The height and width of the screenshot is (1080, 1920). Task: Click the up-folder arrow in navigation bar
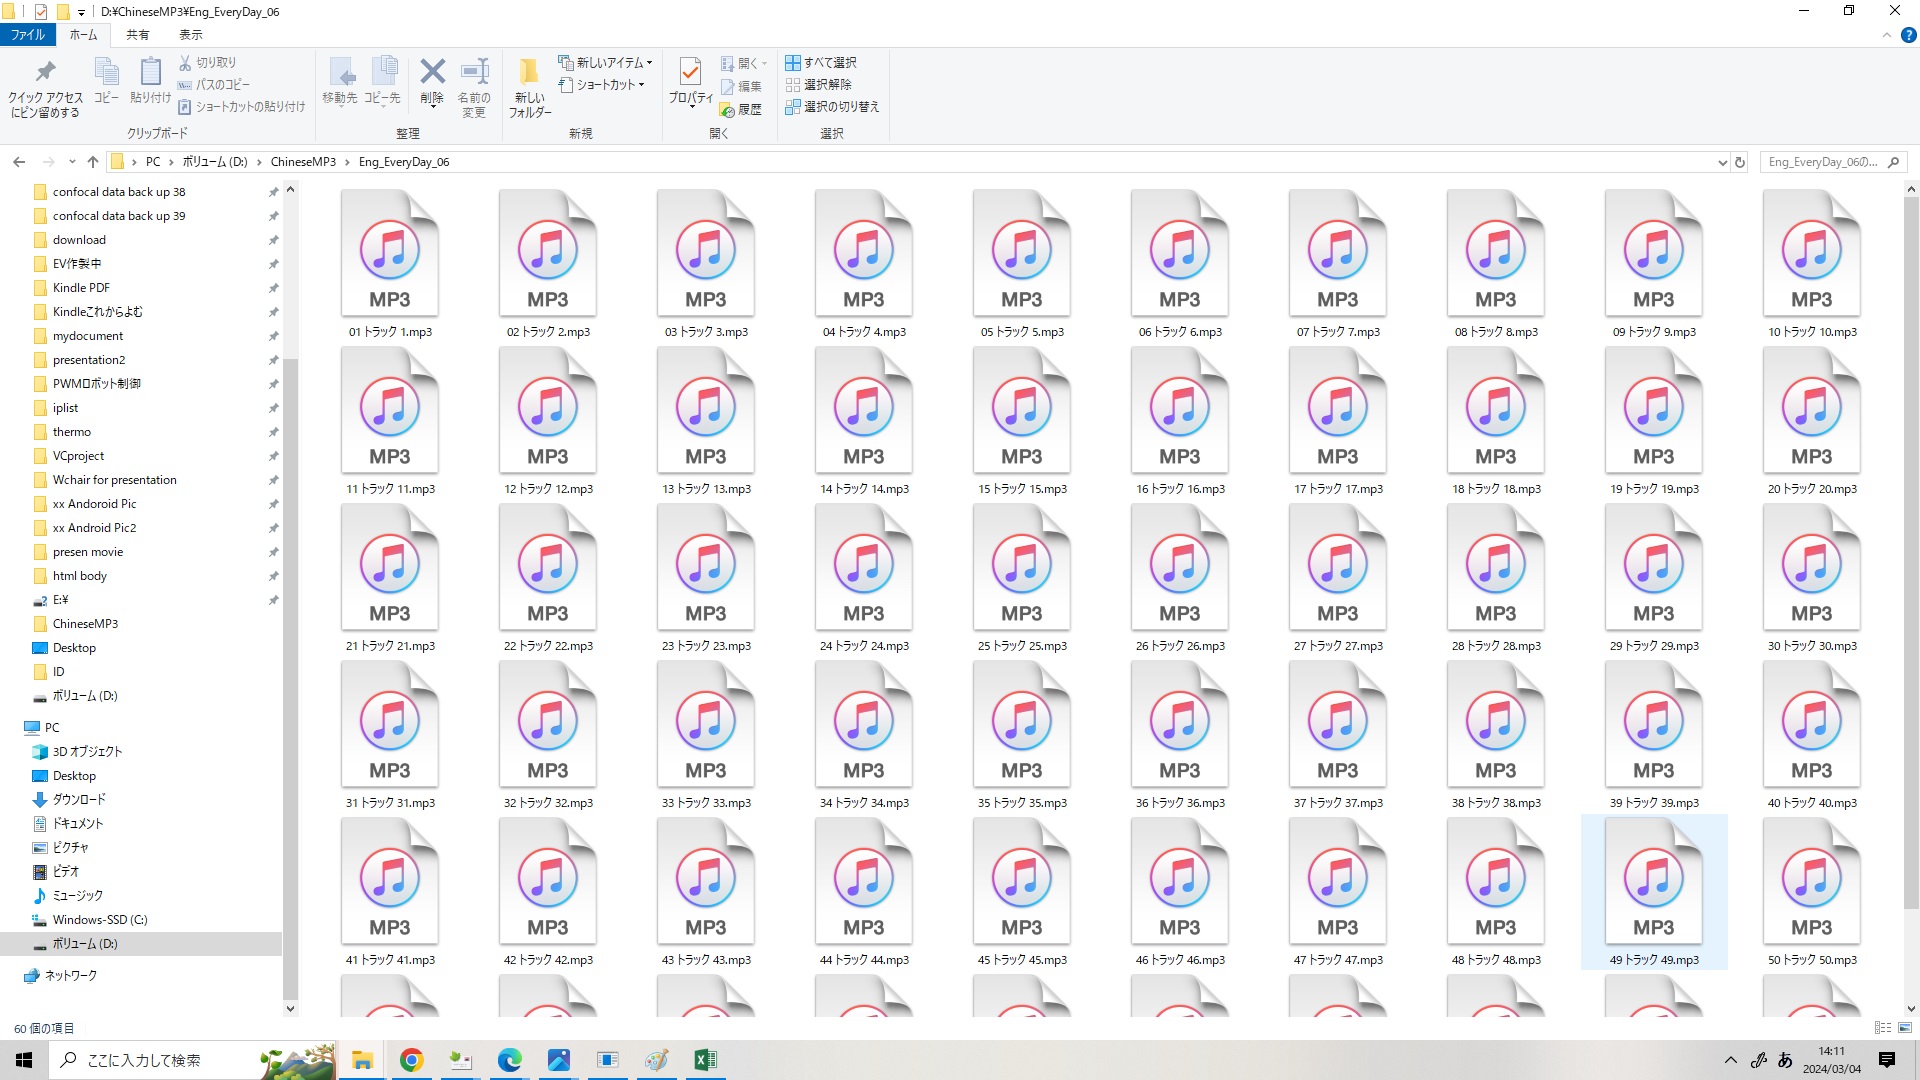click(x=93, y=162)
